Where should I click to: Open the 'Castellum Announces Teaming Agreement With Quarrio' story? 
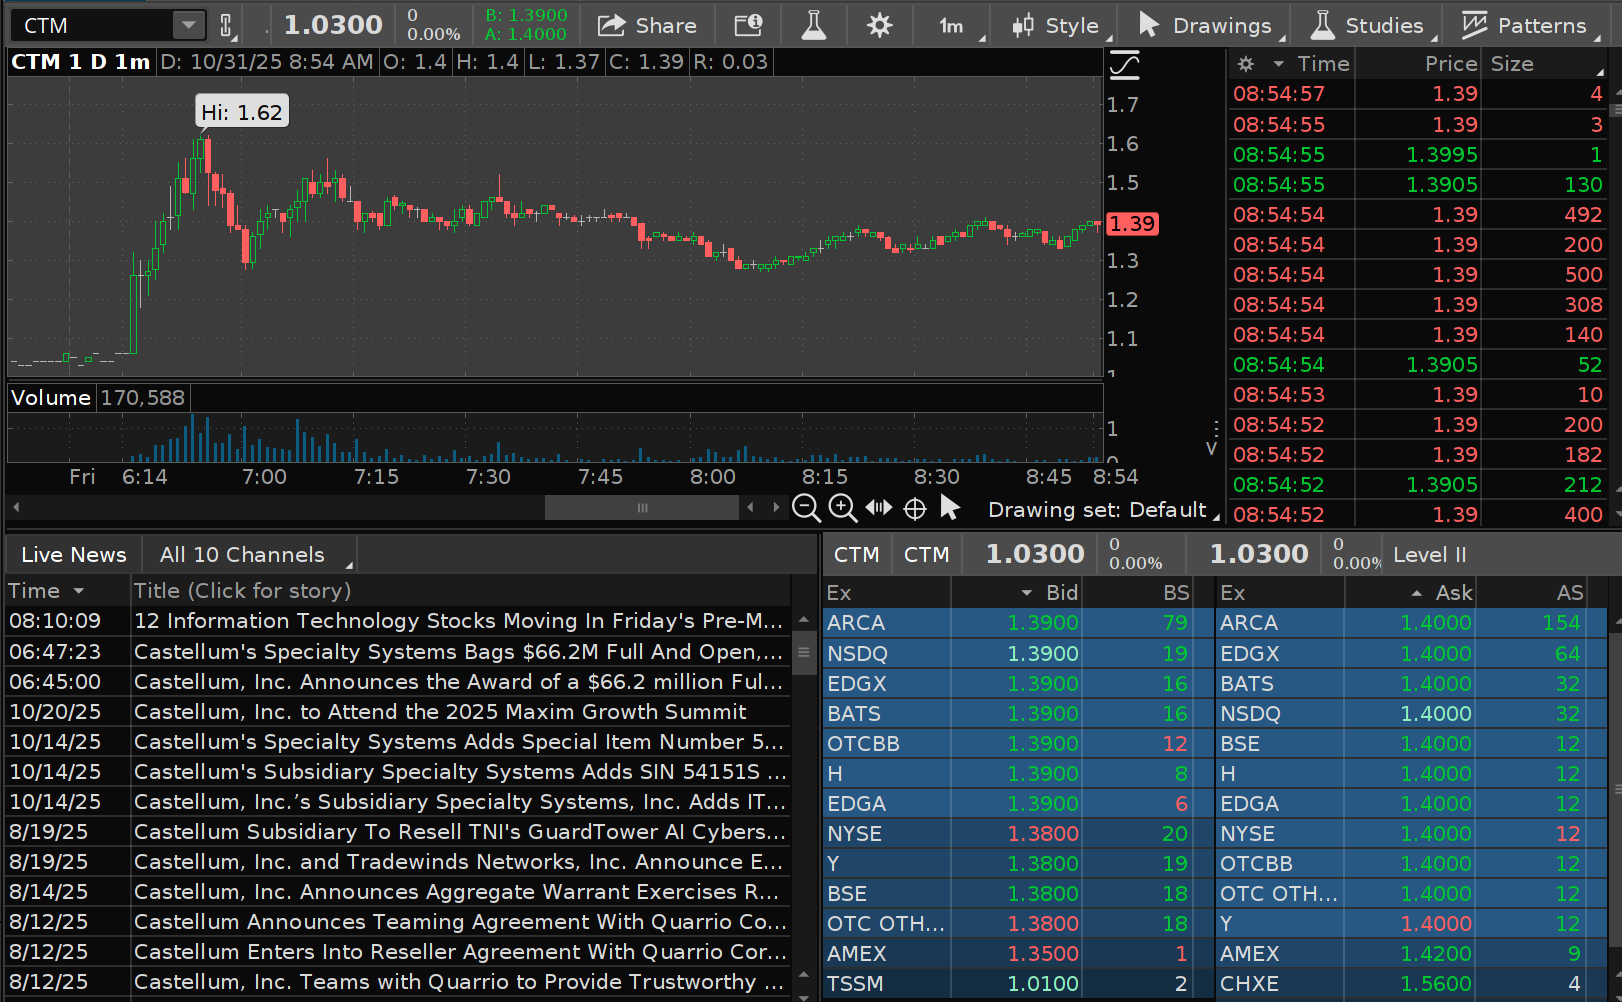[460, 922]
